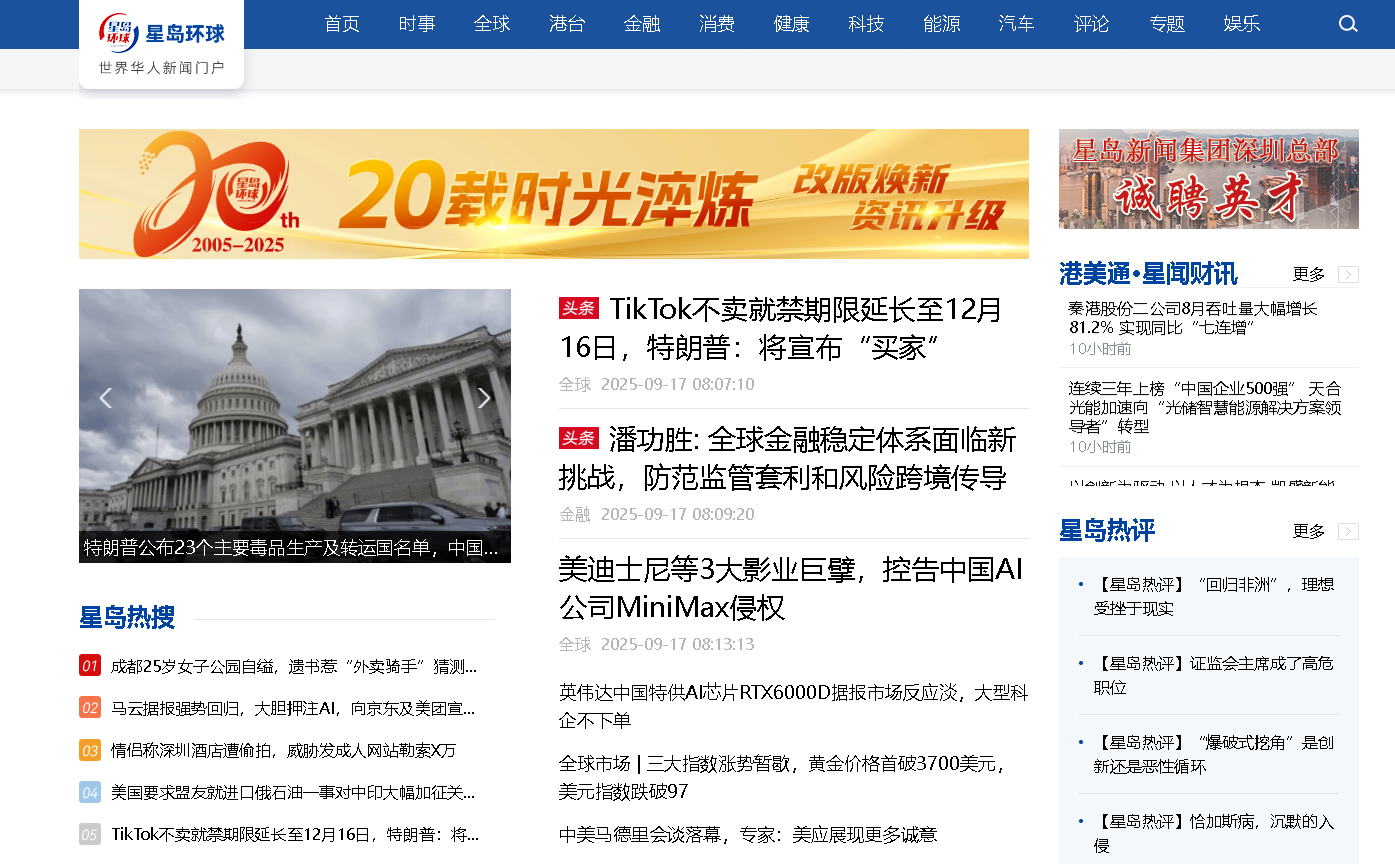
Task: Expand 更多 for 星岛热评 section
Action: [1308, 531]
